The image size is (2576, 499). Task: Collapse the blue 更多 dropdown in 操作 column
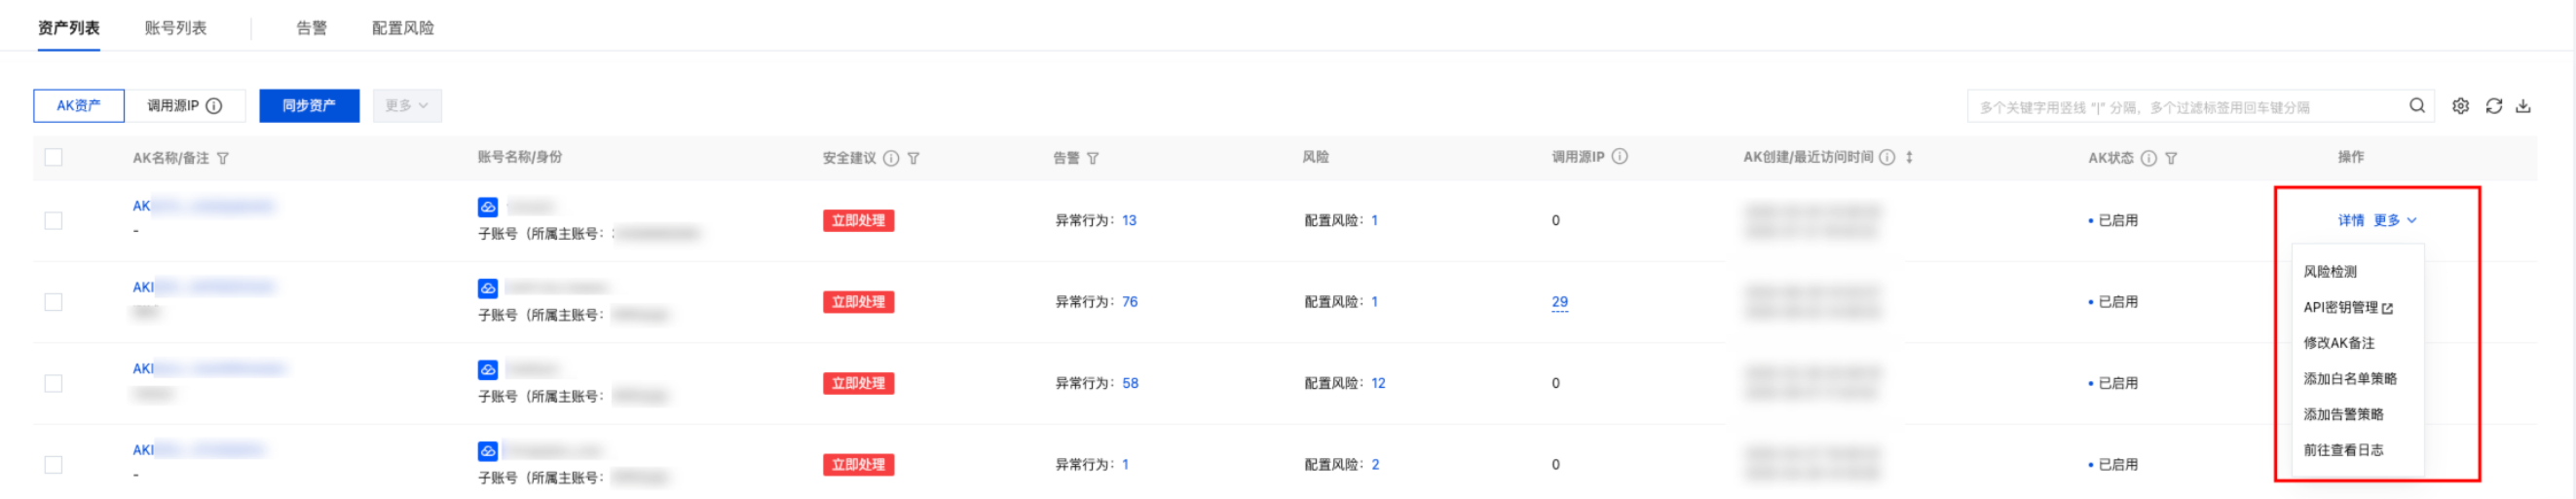coord(2395,220)
